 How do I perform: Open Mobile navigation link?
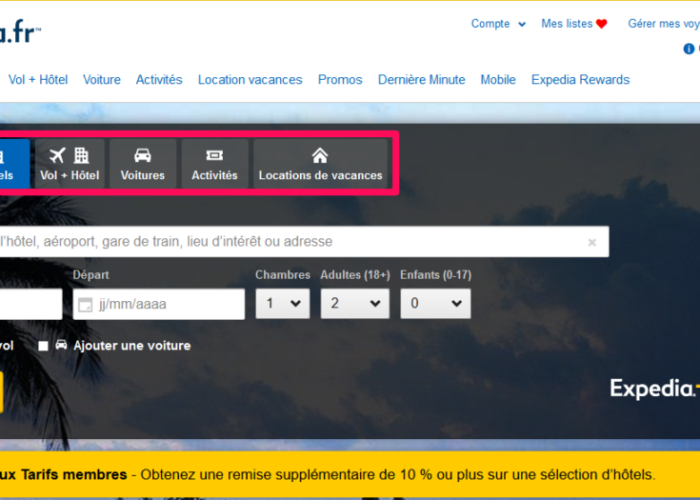498,80
